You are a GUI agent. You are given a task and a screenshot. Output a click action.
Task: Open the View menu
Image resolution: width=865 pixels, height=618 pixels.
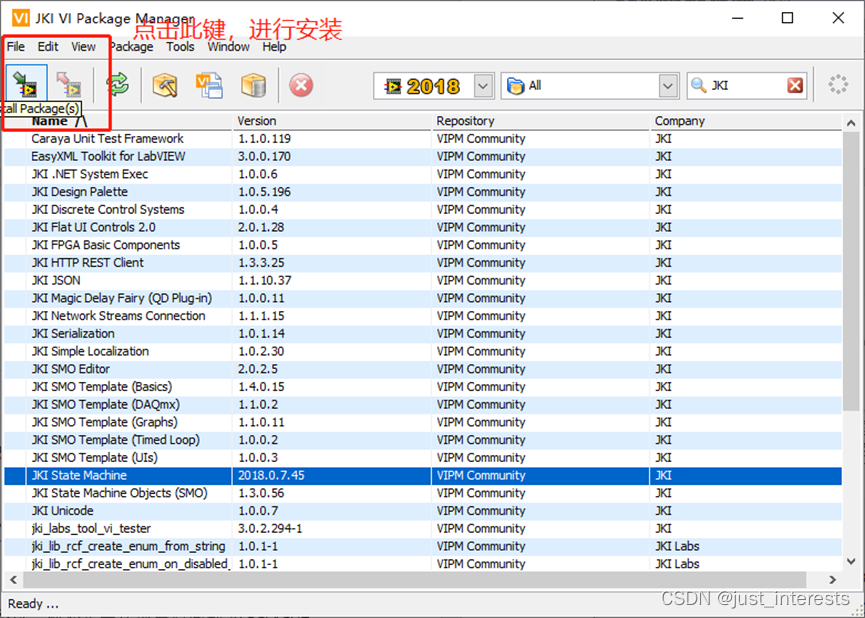coord(83,47)
